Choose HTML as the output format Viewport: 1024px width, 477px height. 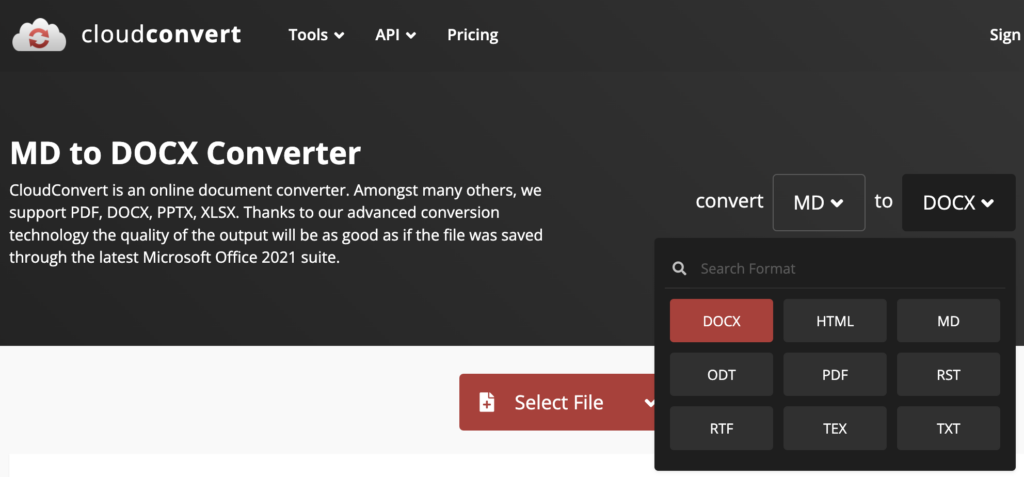click(835, 321)
